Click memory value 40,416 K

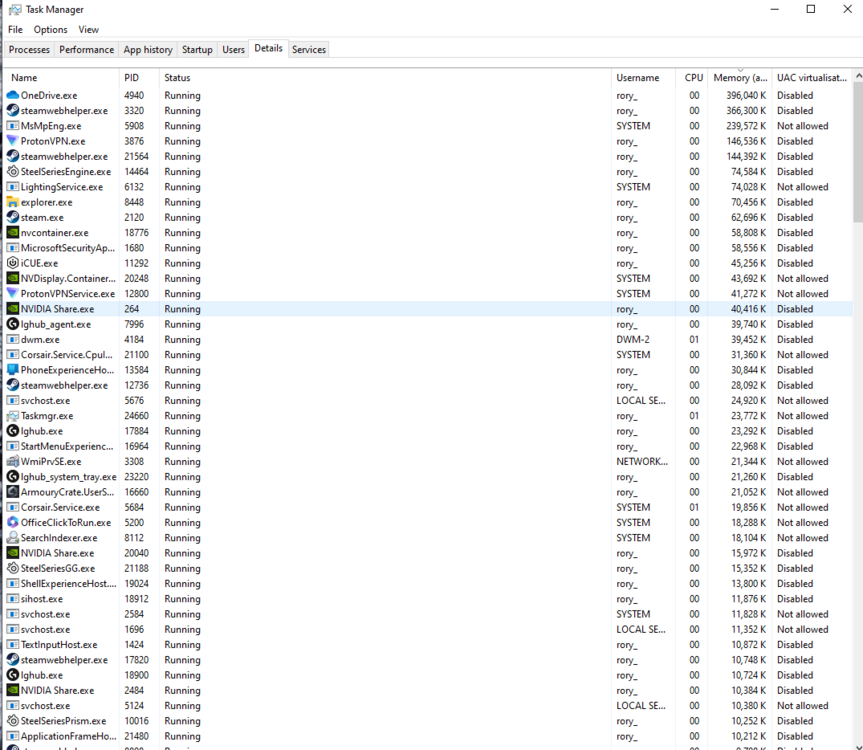pos(749,309)
